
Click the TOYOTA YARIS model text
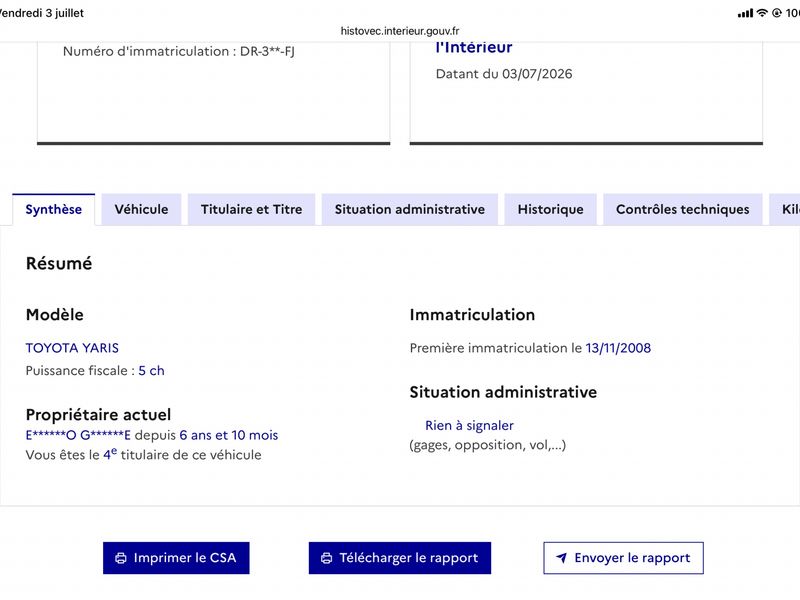(x=72, y=348)
